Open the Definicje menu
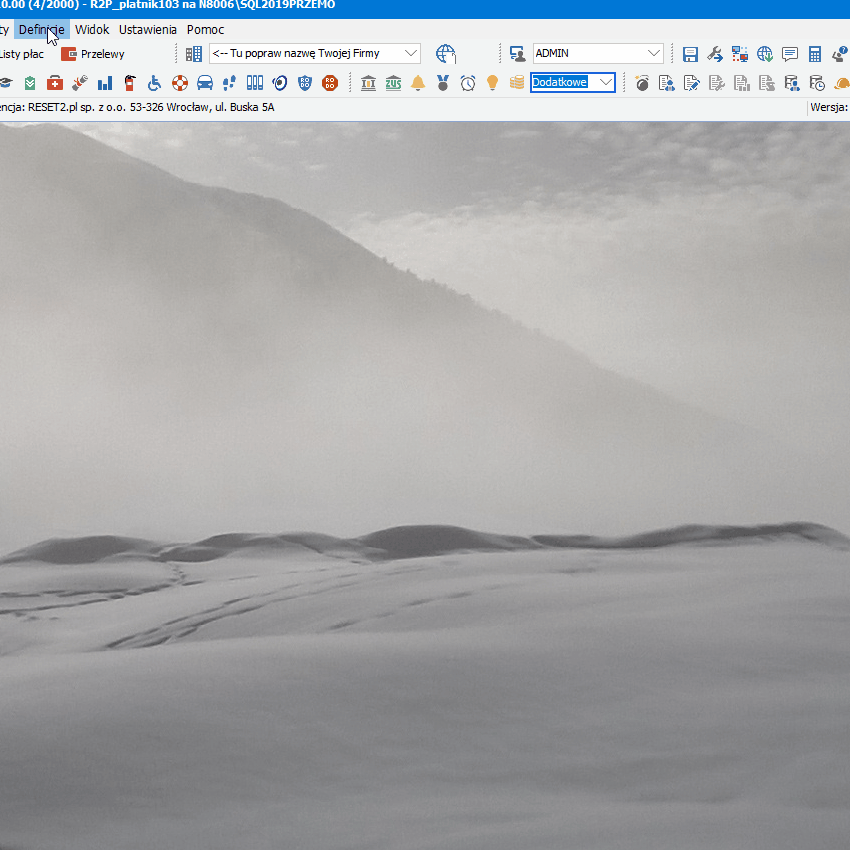This screenshot has height=850, width=850. coord(42,29)
